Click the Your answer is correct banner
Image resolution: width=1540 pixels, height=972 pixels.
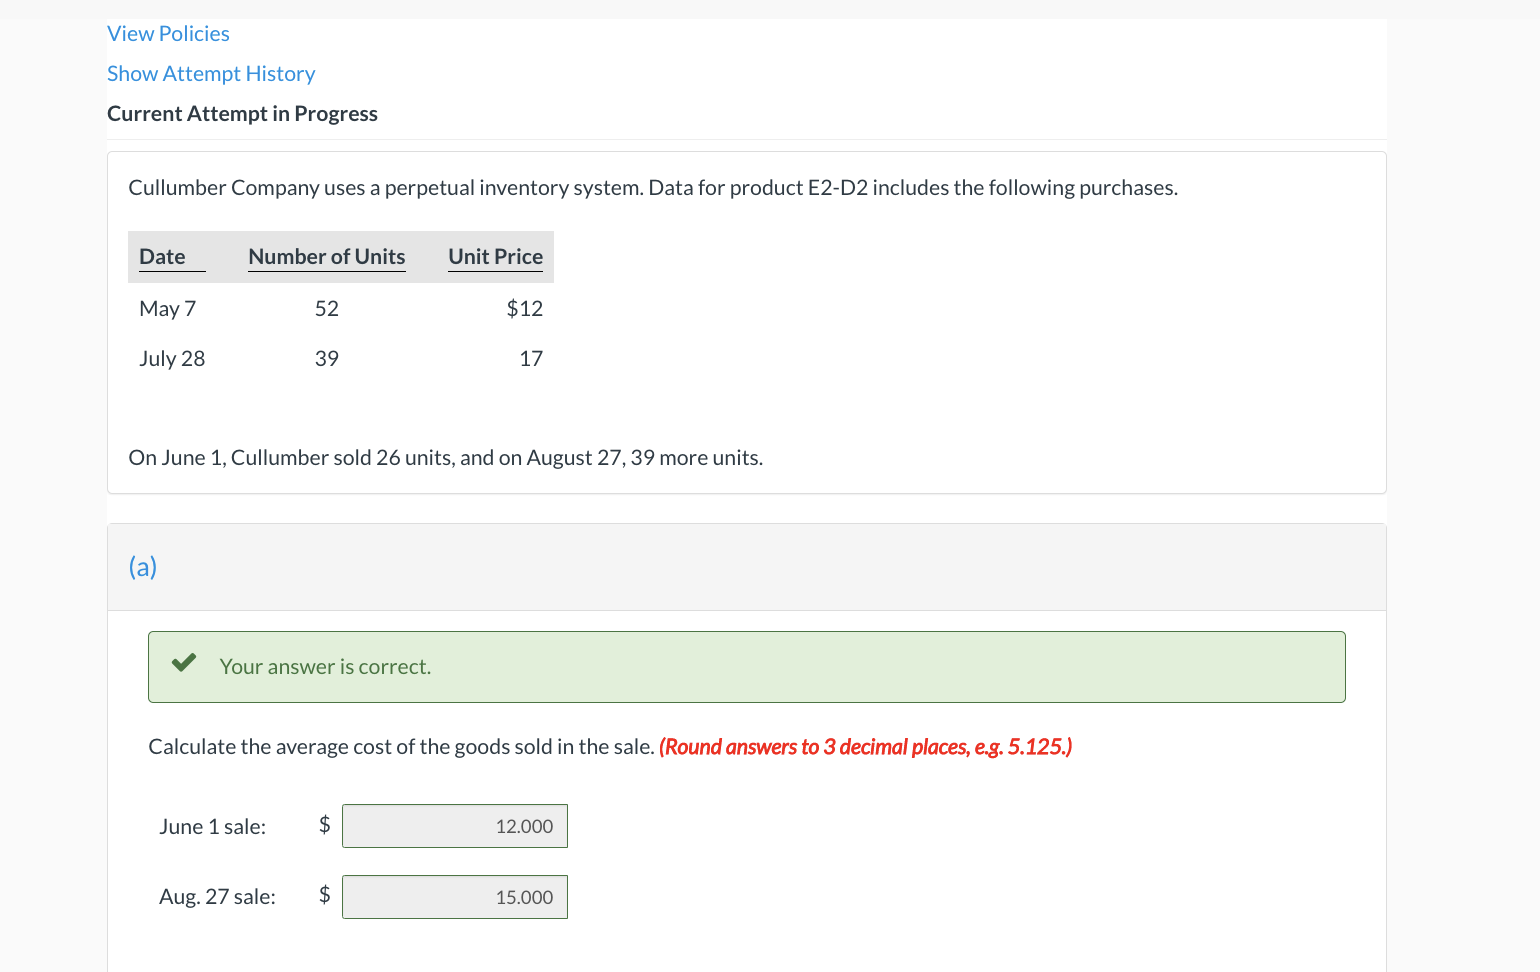tap(746, 667)
